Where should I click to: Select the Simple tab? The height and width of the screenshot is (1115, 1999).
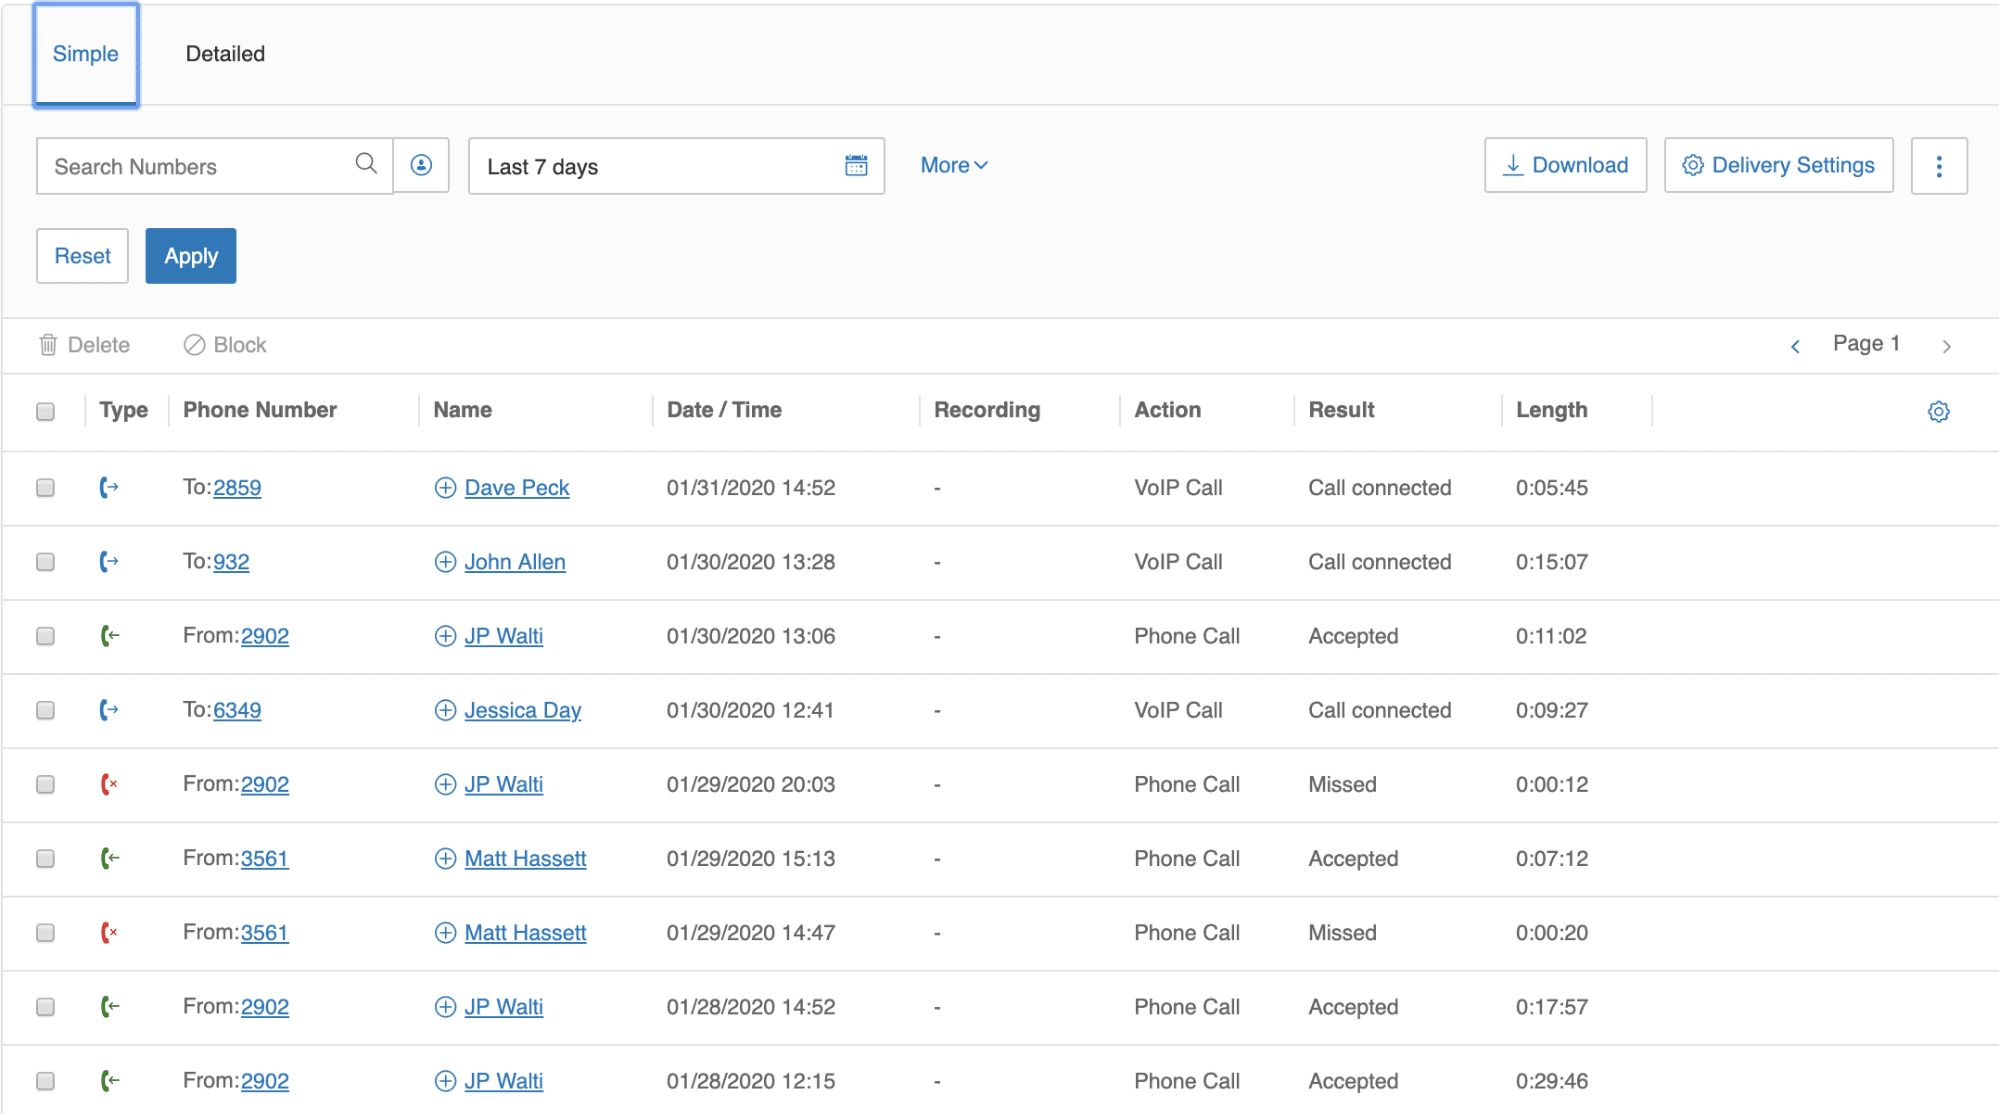coord(85,54)
